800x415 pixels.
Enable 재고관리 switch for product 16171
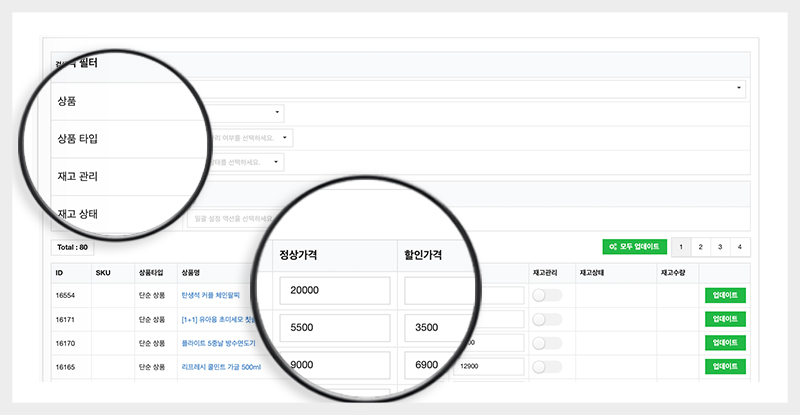(547, 319)
